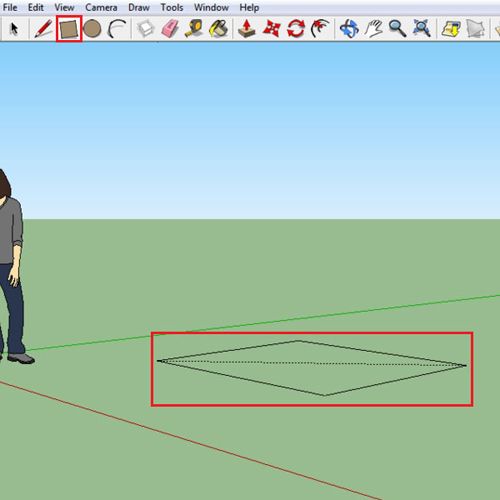The height and width of the screenshot is (500, 500).
Task: Choose the Zoom magnifier tool
Action: click(x=397, y=29)
